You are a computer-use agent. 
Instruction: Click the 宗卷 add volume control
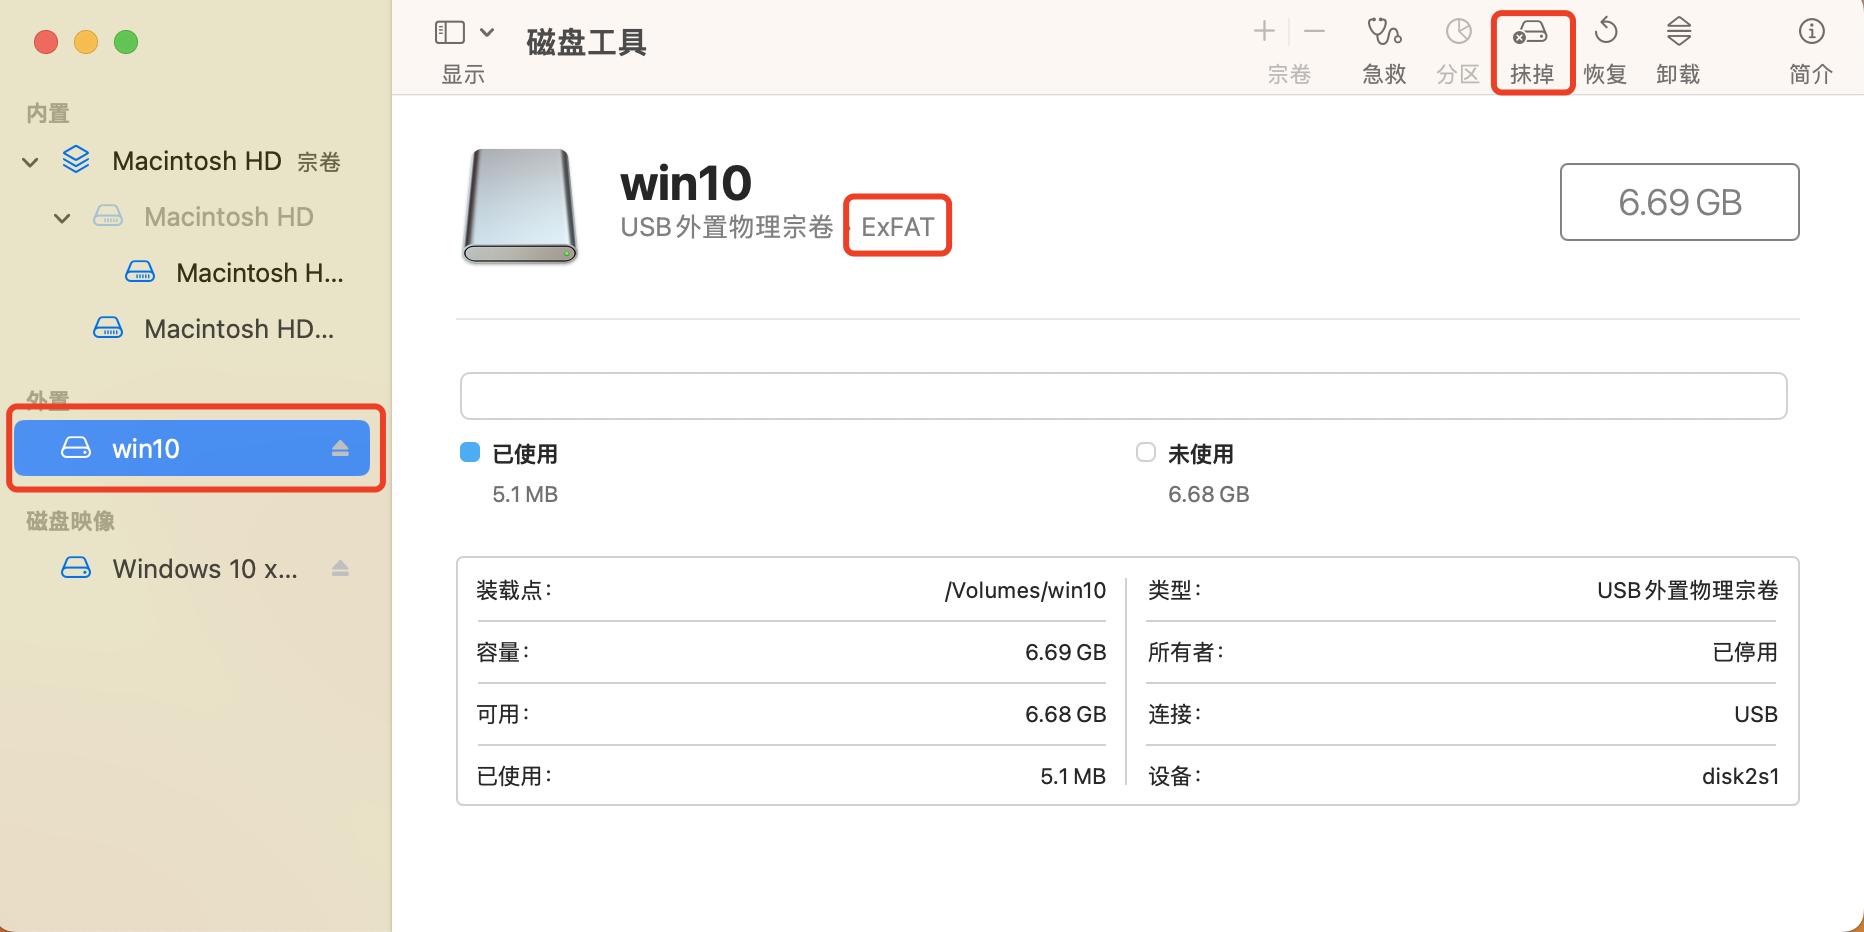pos(1263,31)
